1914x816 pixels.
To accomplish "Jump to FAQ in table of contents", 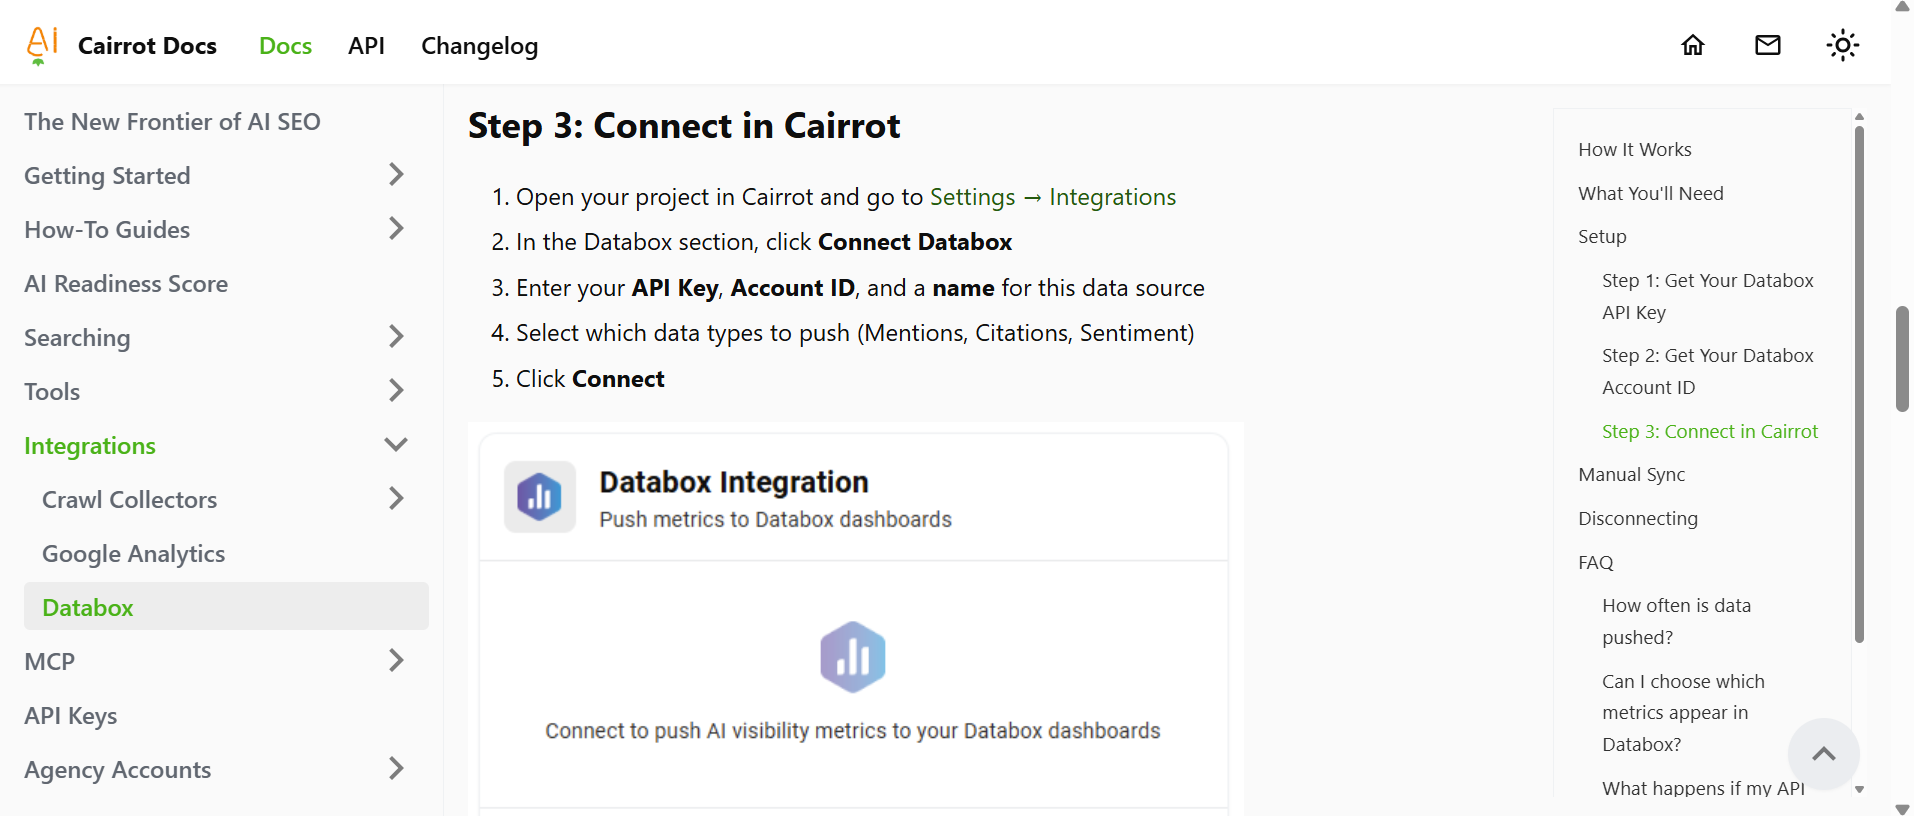I will coord(1596,563).
